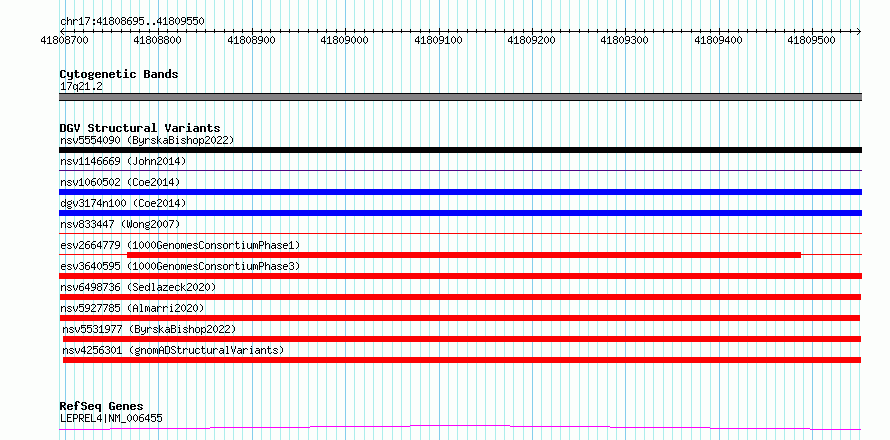Viewport: 890px width, 440px height.
Task: Click the blue nsv1060502 variant bar
Action: click(x=460, y=192)
